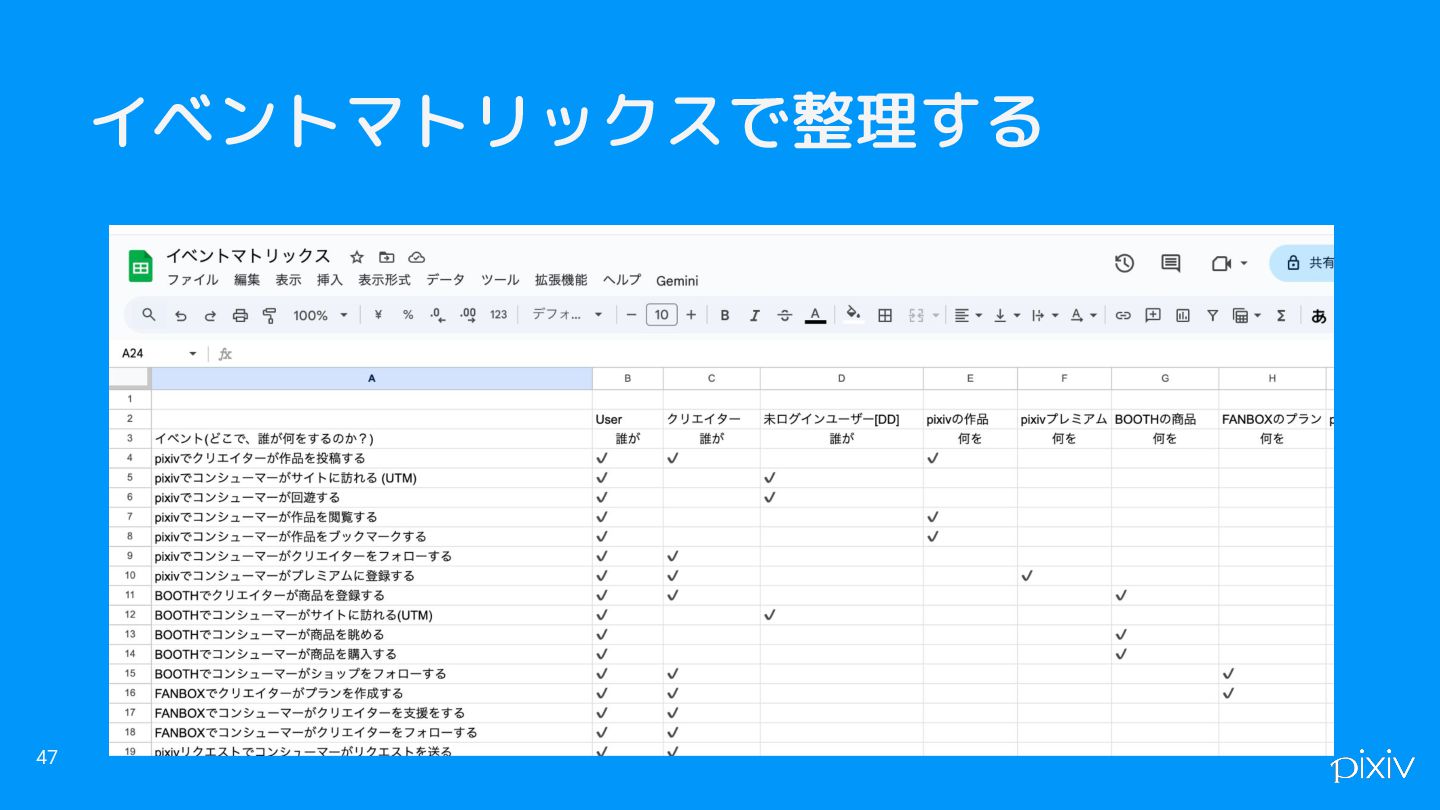Toggle bold formatting
The height and width of the screenshot is (810, 1440).
[x=725, y=315]
